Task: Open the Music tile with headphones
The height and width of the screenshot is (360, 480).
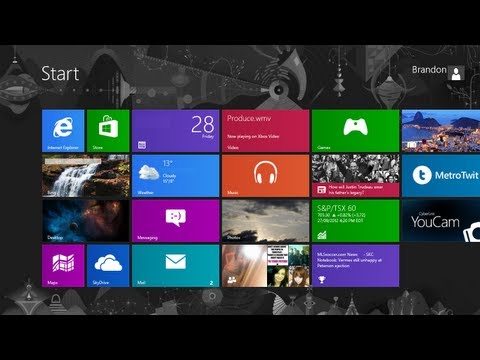Action: tap(266, 176)
